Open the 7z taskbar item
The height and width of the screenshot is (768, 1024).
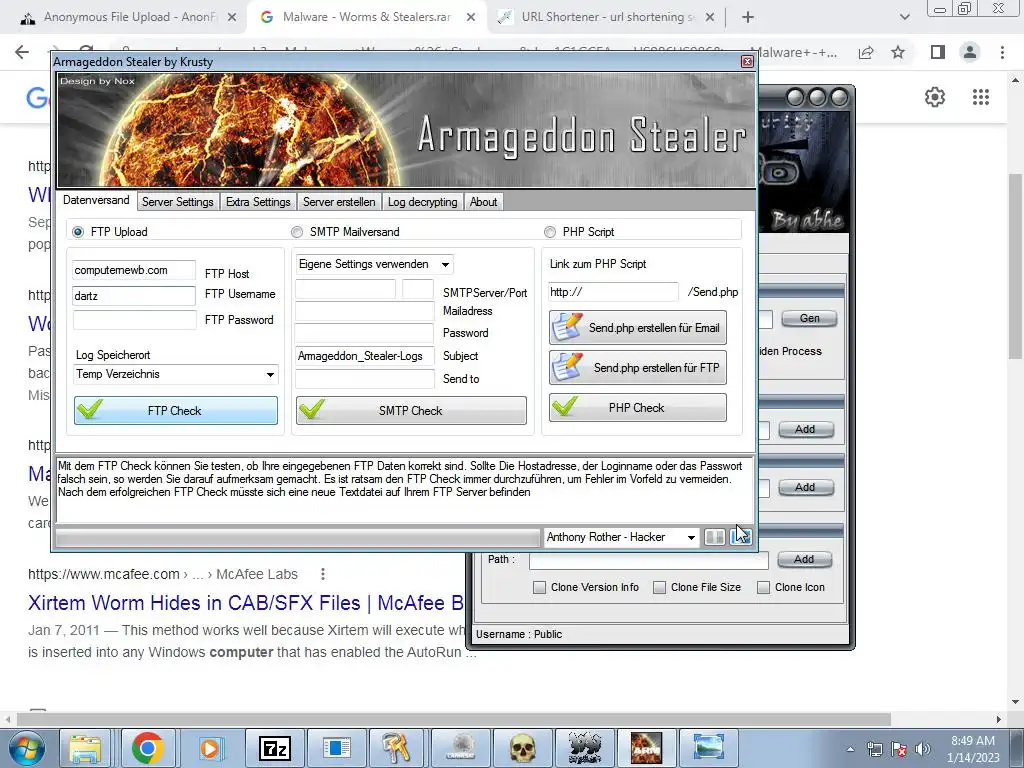(274, 748)
